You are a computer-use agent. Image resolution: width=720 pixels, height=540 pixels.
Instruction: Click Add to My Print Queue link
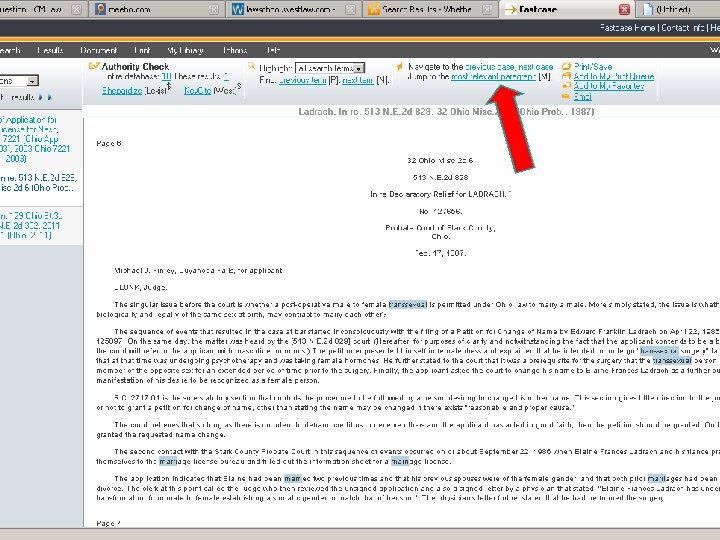[x=614, y=76]
